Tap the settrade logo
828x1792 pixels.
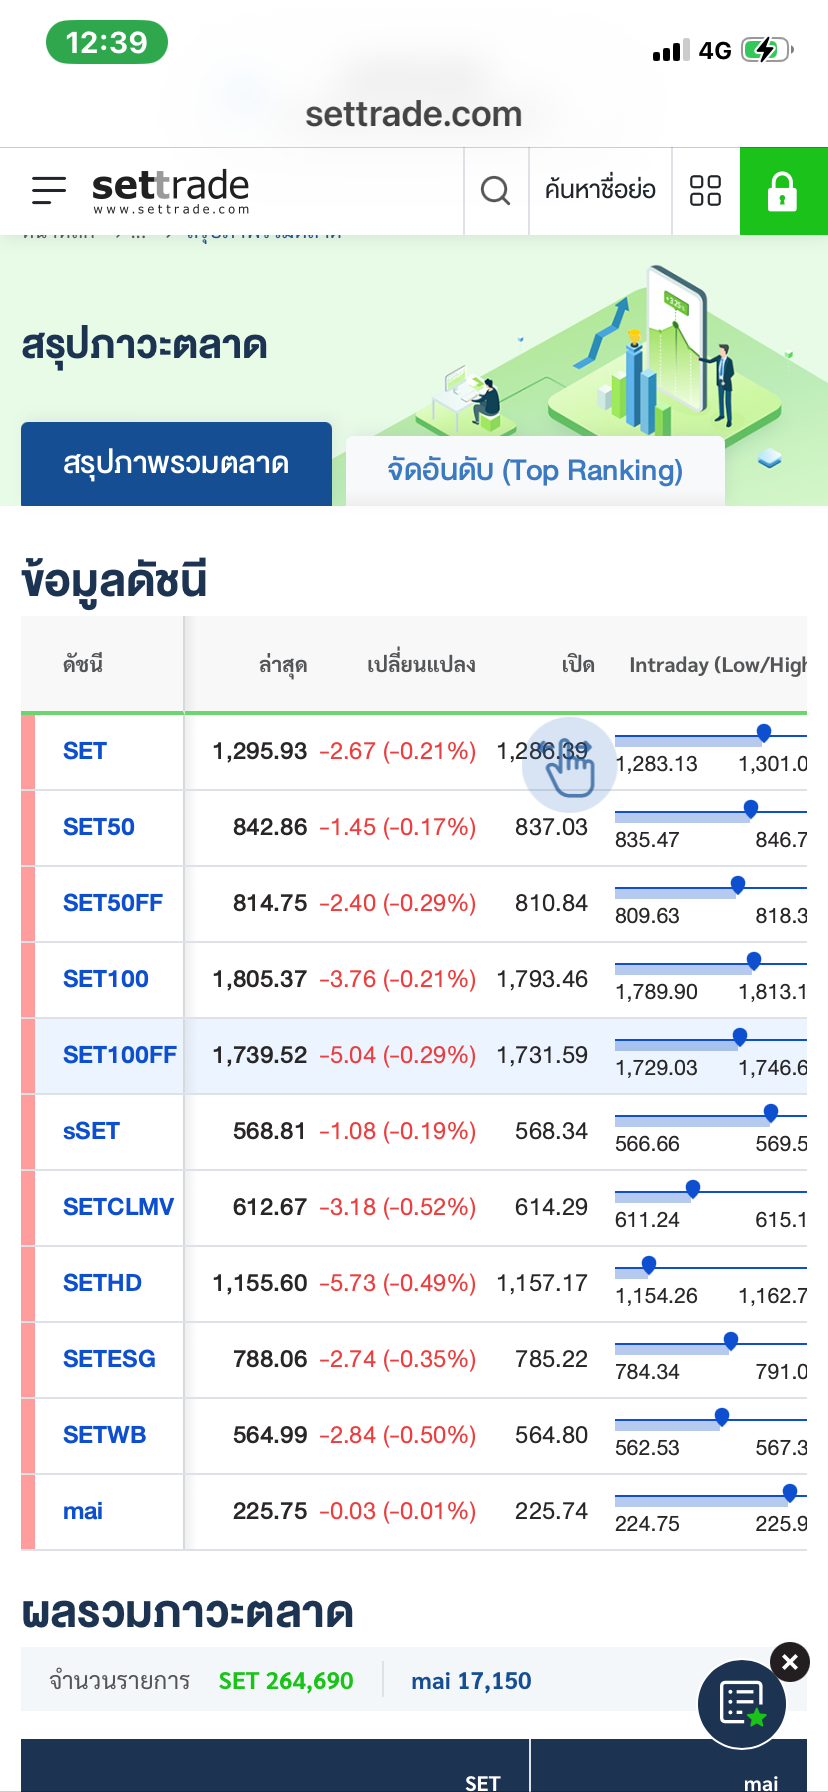(170, 190)
